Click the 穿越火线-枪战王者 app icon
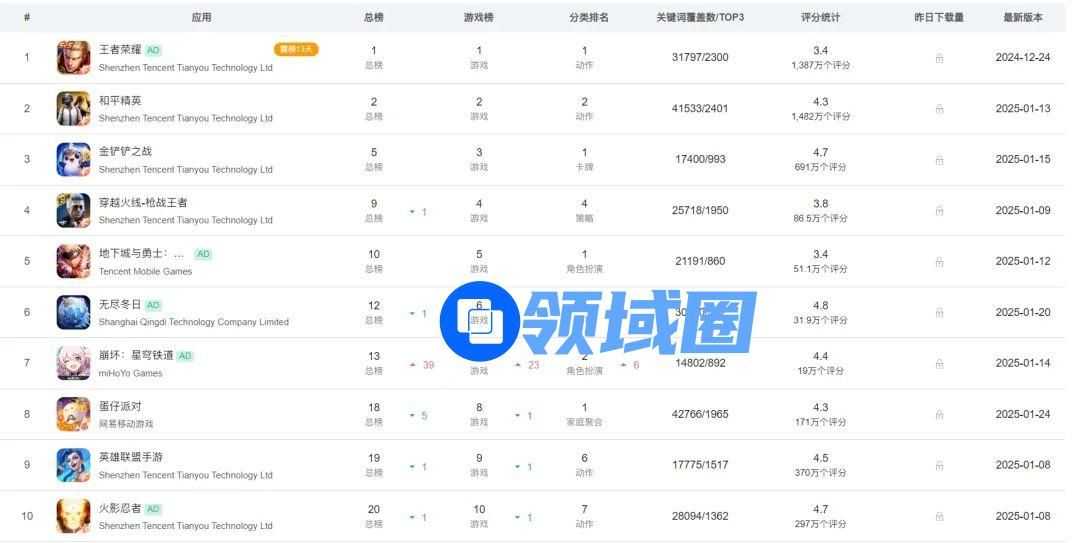 click(x=73, y=211)
